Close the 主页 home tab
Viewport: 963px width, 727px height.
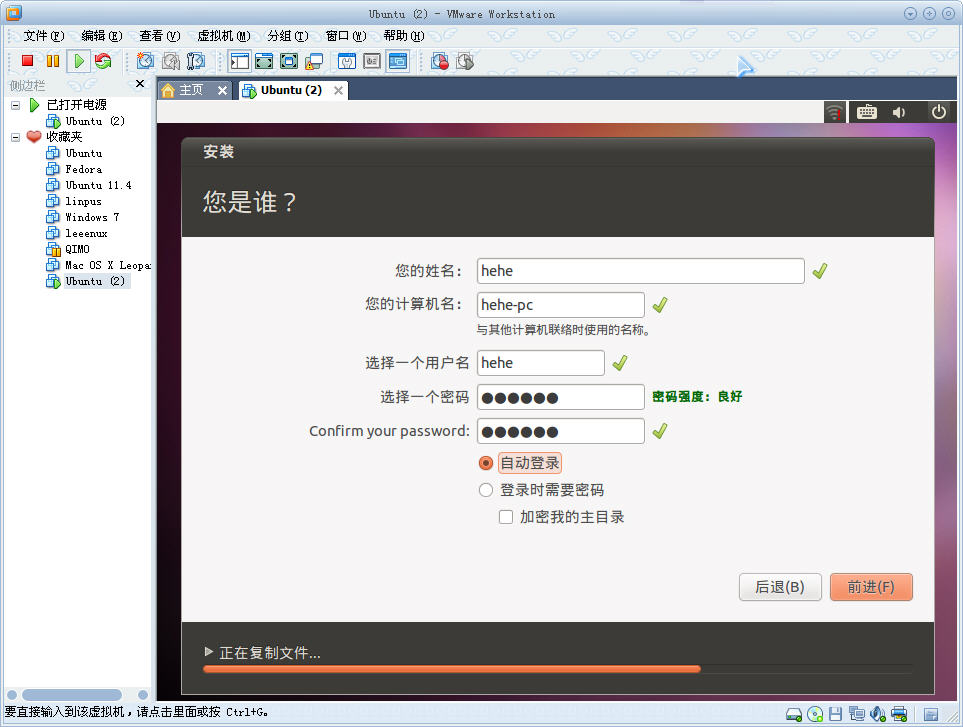click(x=222, y=90)
